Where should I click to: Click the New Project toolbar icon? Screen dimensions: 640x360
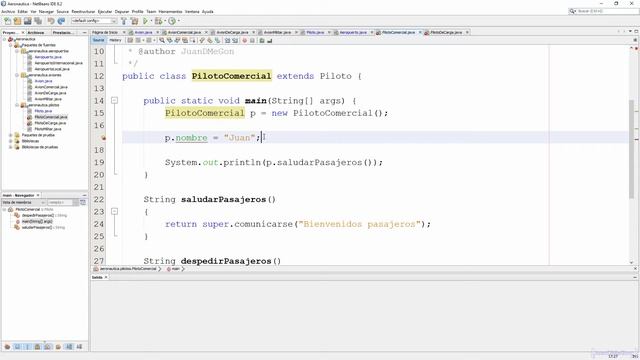(x=17, y=21)
